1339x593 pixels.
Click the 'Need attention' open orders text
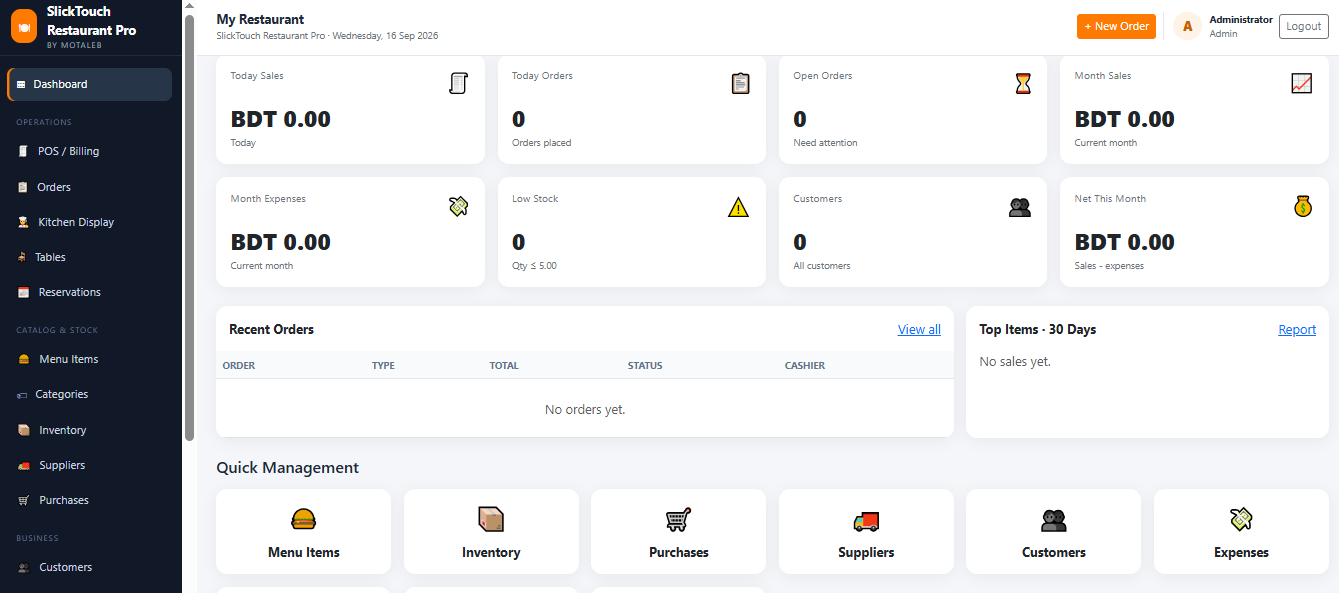pyautogui.click(x=825, y=143)
